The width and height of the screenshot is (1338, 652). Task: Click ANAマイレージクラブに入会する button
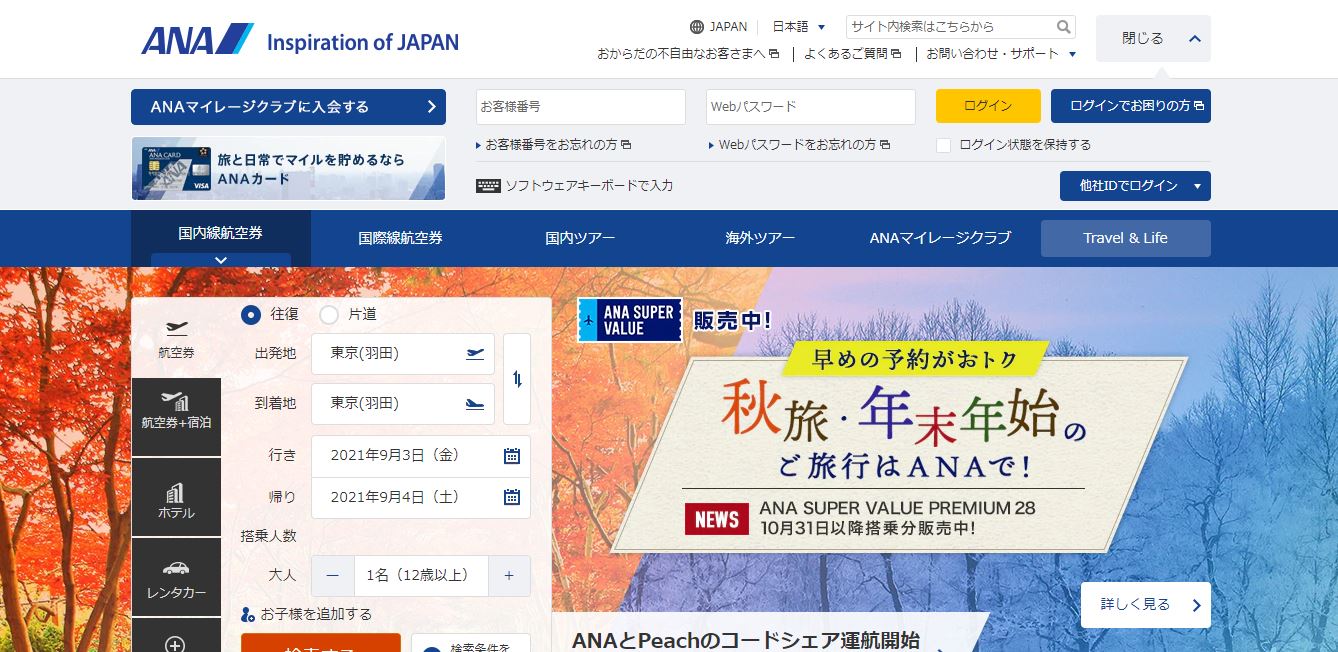[x=288, y=107]
